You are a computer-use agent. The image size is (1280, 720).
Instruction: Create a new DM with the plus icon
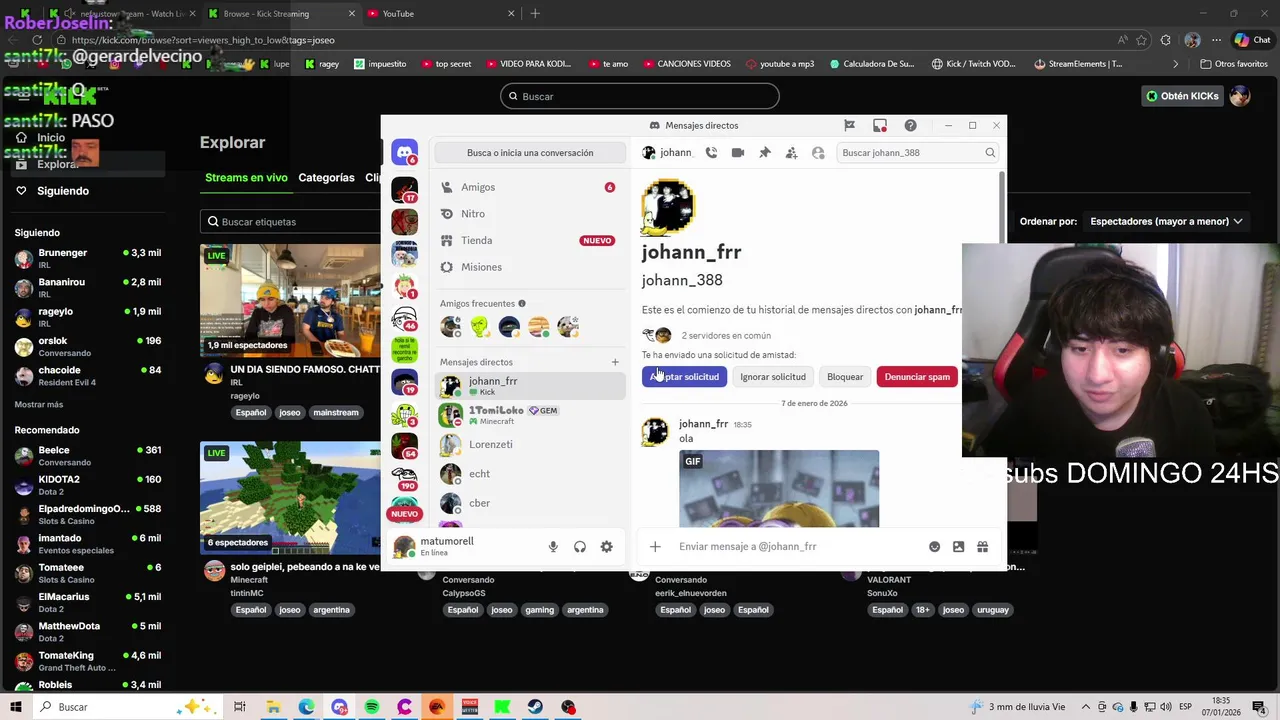615,362
